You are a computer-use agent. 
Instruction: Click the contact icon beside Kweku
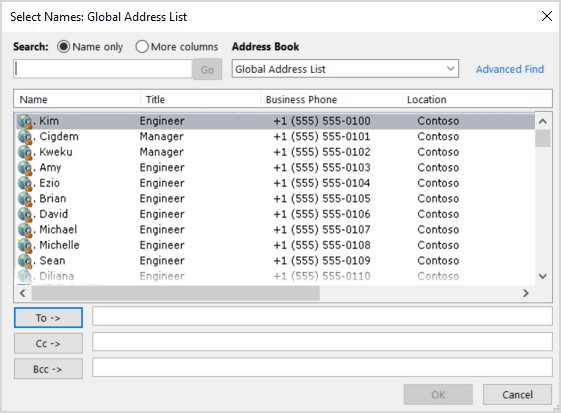click(25, 152)
